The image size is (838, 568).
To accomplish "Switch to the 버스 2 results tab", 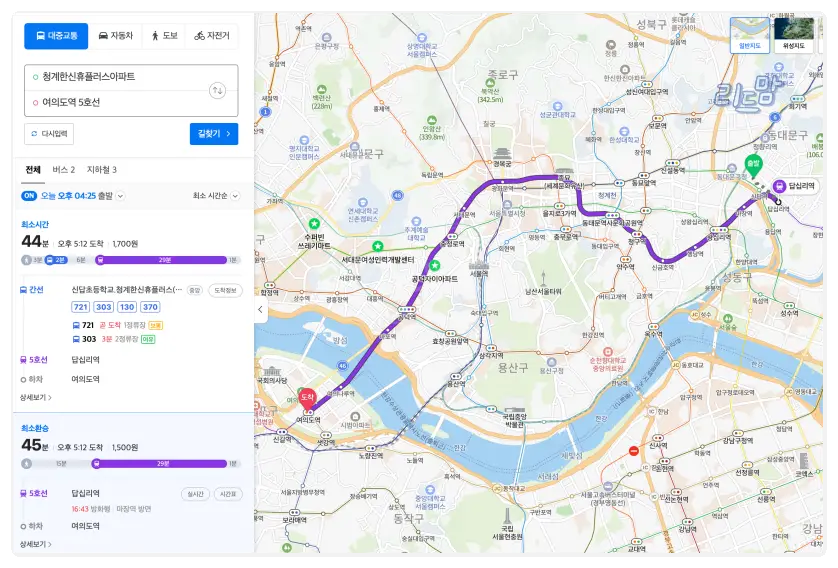I will tap(64, 170).
